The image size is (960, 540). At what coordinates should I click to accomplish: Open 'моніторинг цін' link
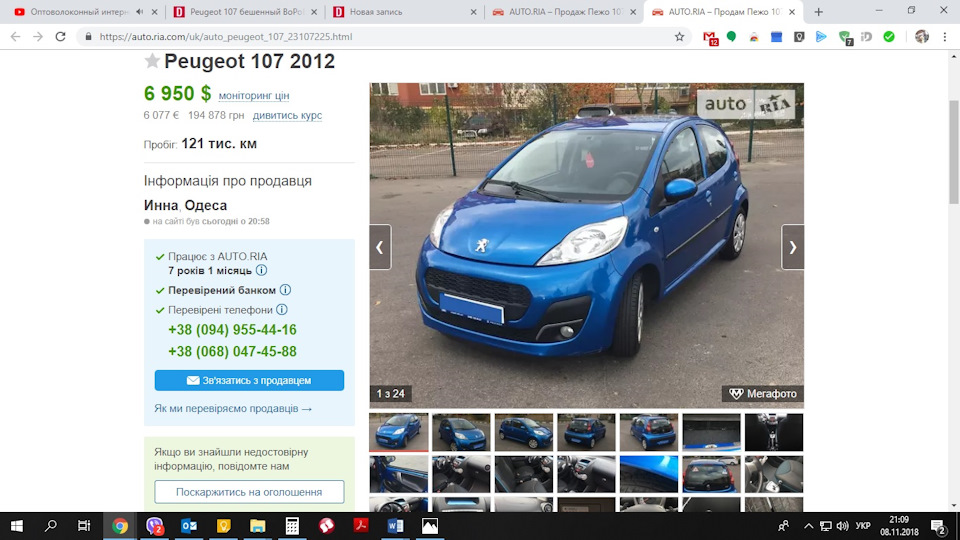[254, 96]
